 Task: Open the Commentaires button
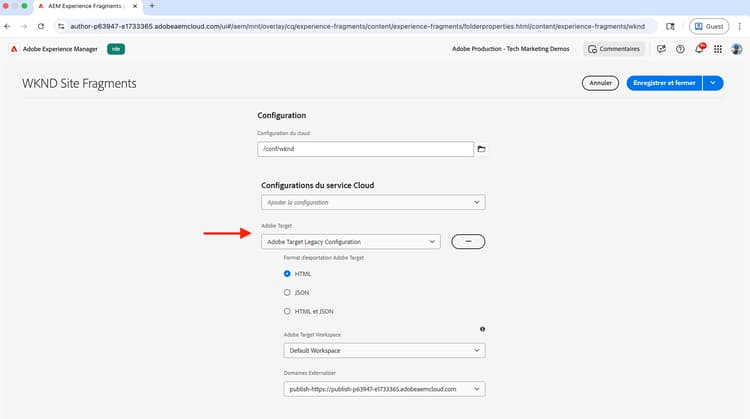pos(614,49)
